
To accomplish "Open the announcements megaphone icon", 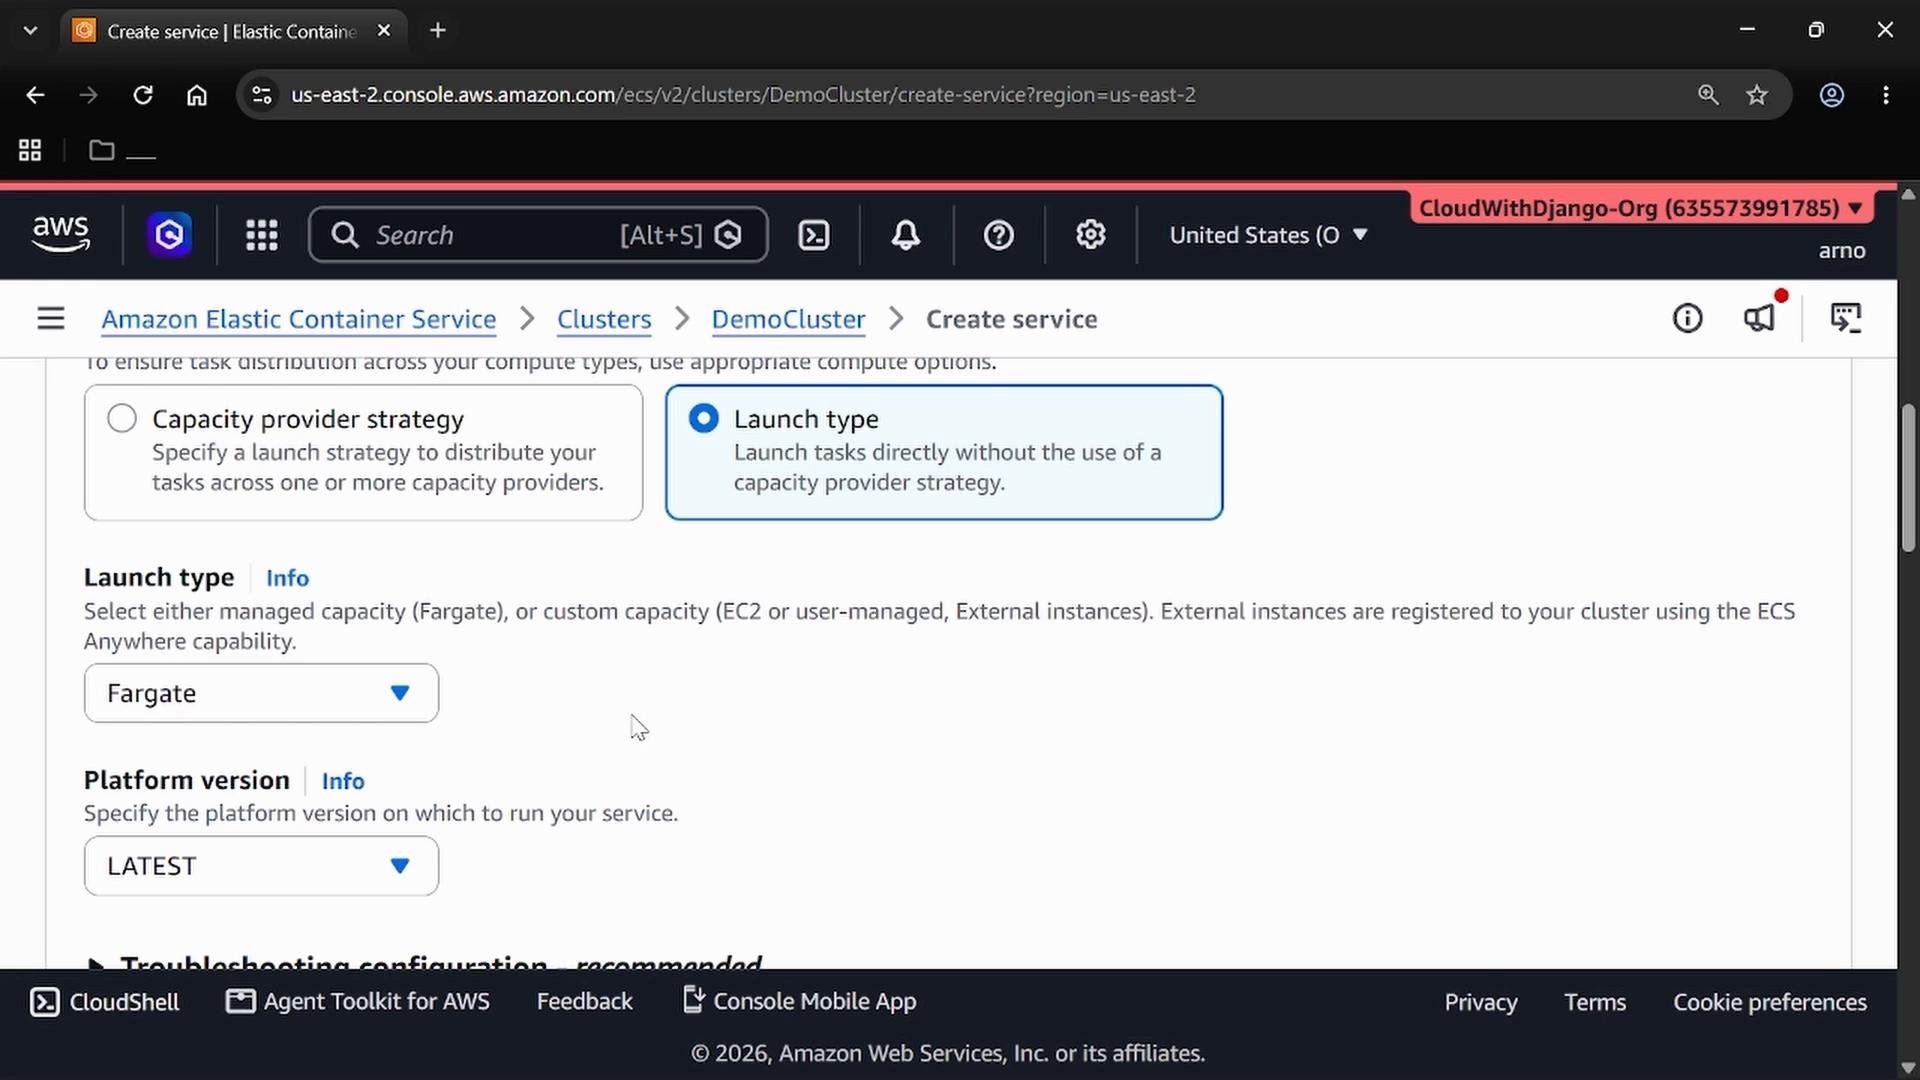I will click(x=1759, y=319).
